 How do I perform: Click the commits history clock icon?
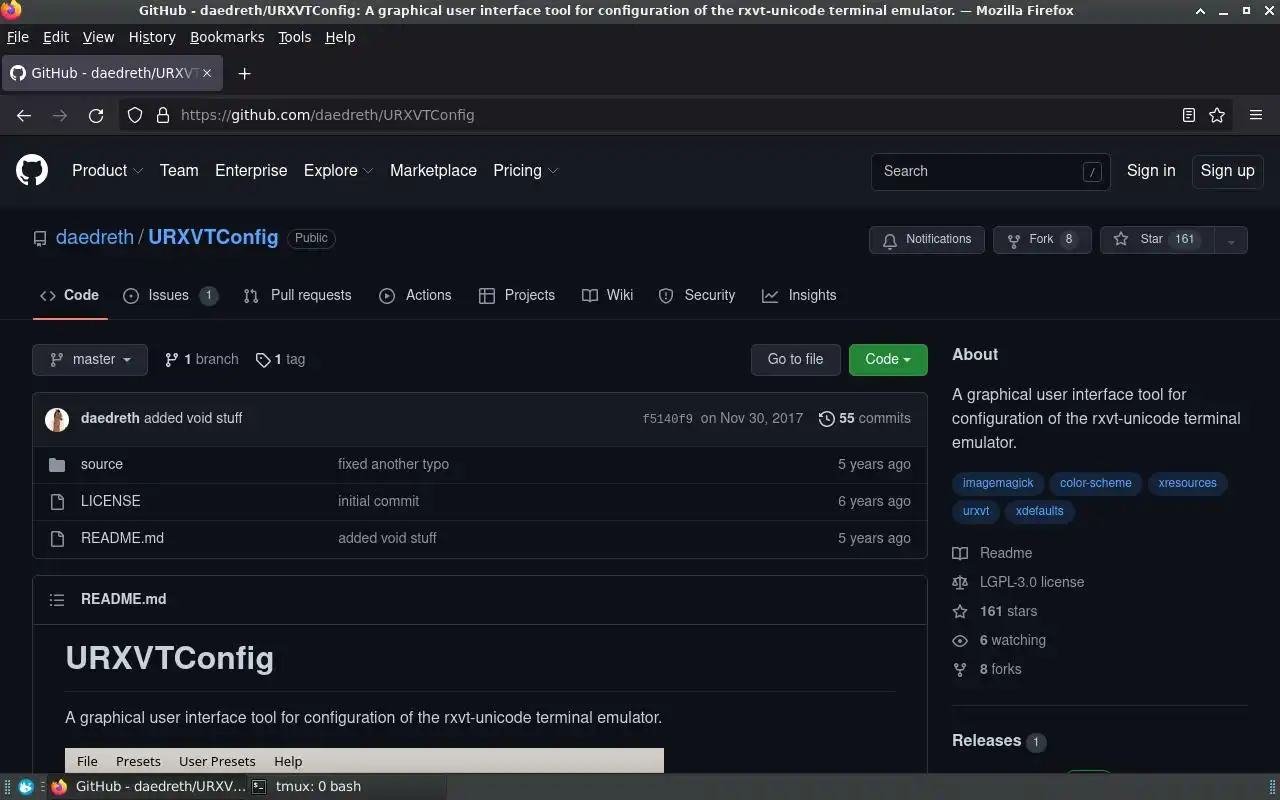(826, 419)
